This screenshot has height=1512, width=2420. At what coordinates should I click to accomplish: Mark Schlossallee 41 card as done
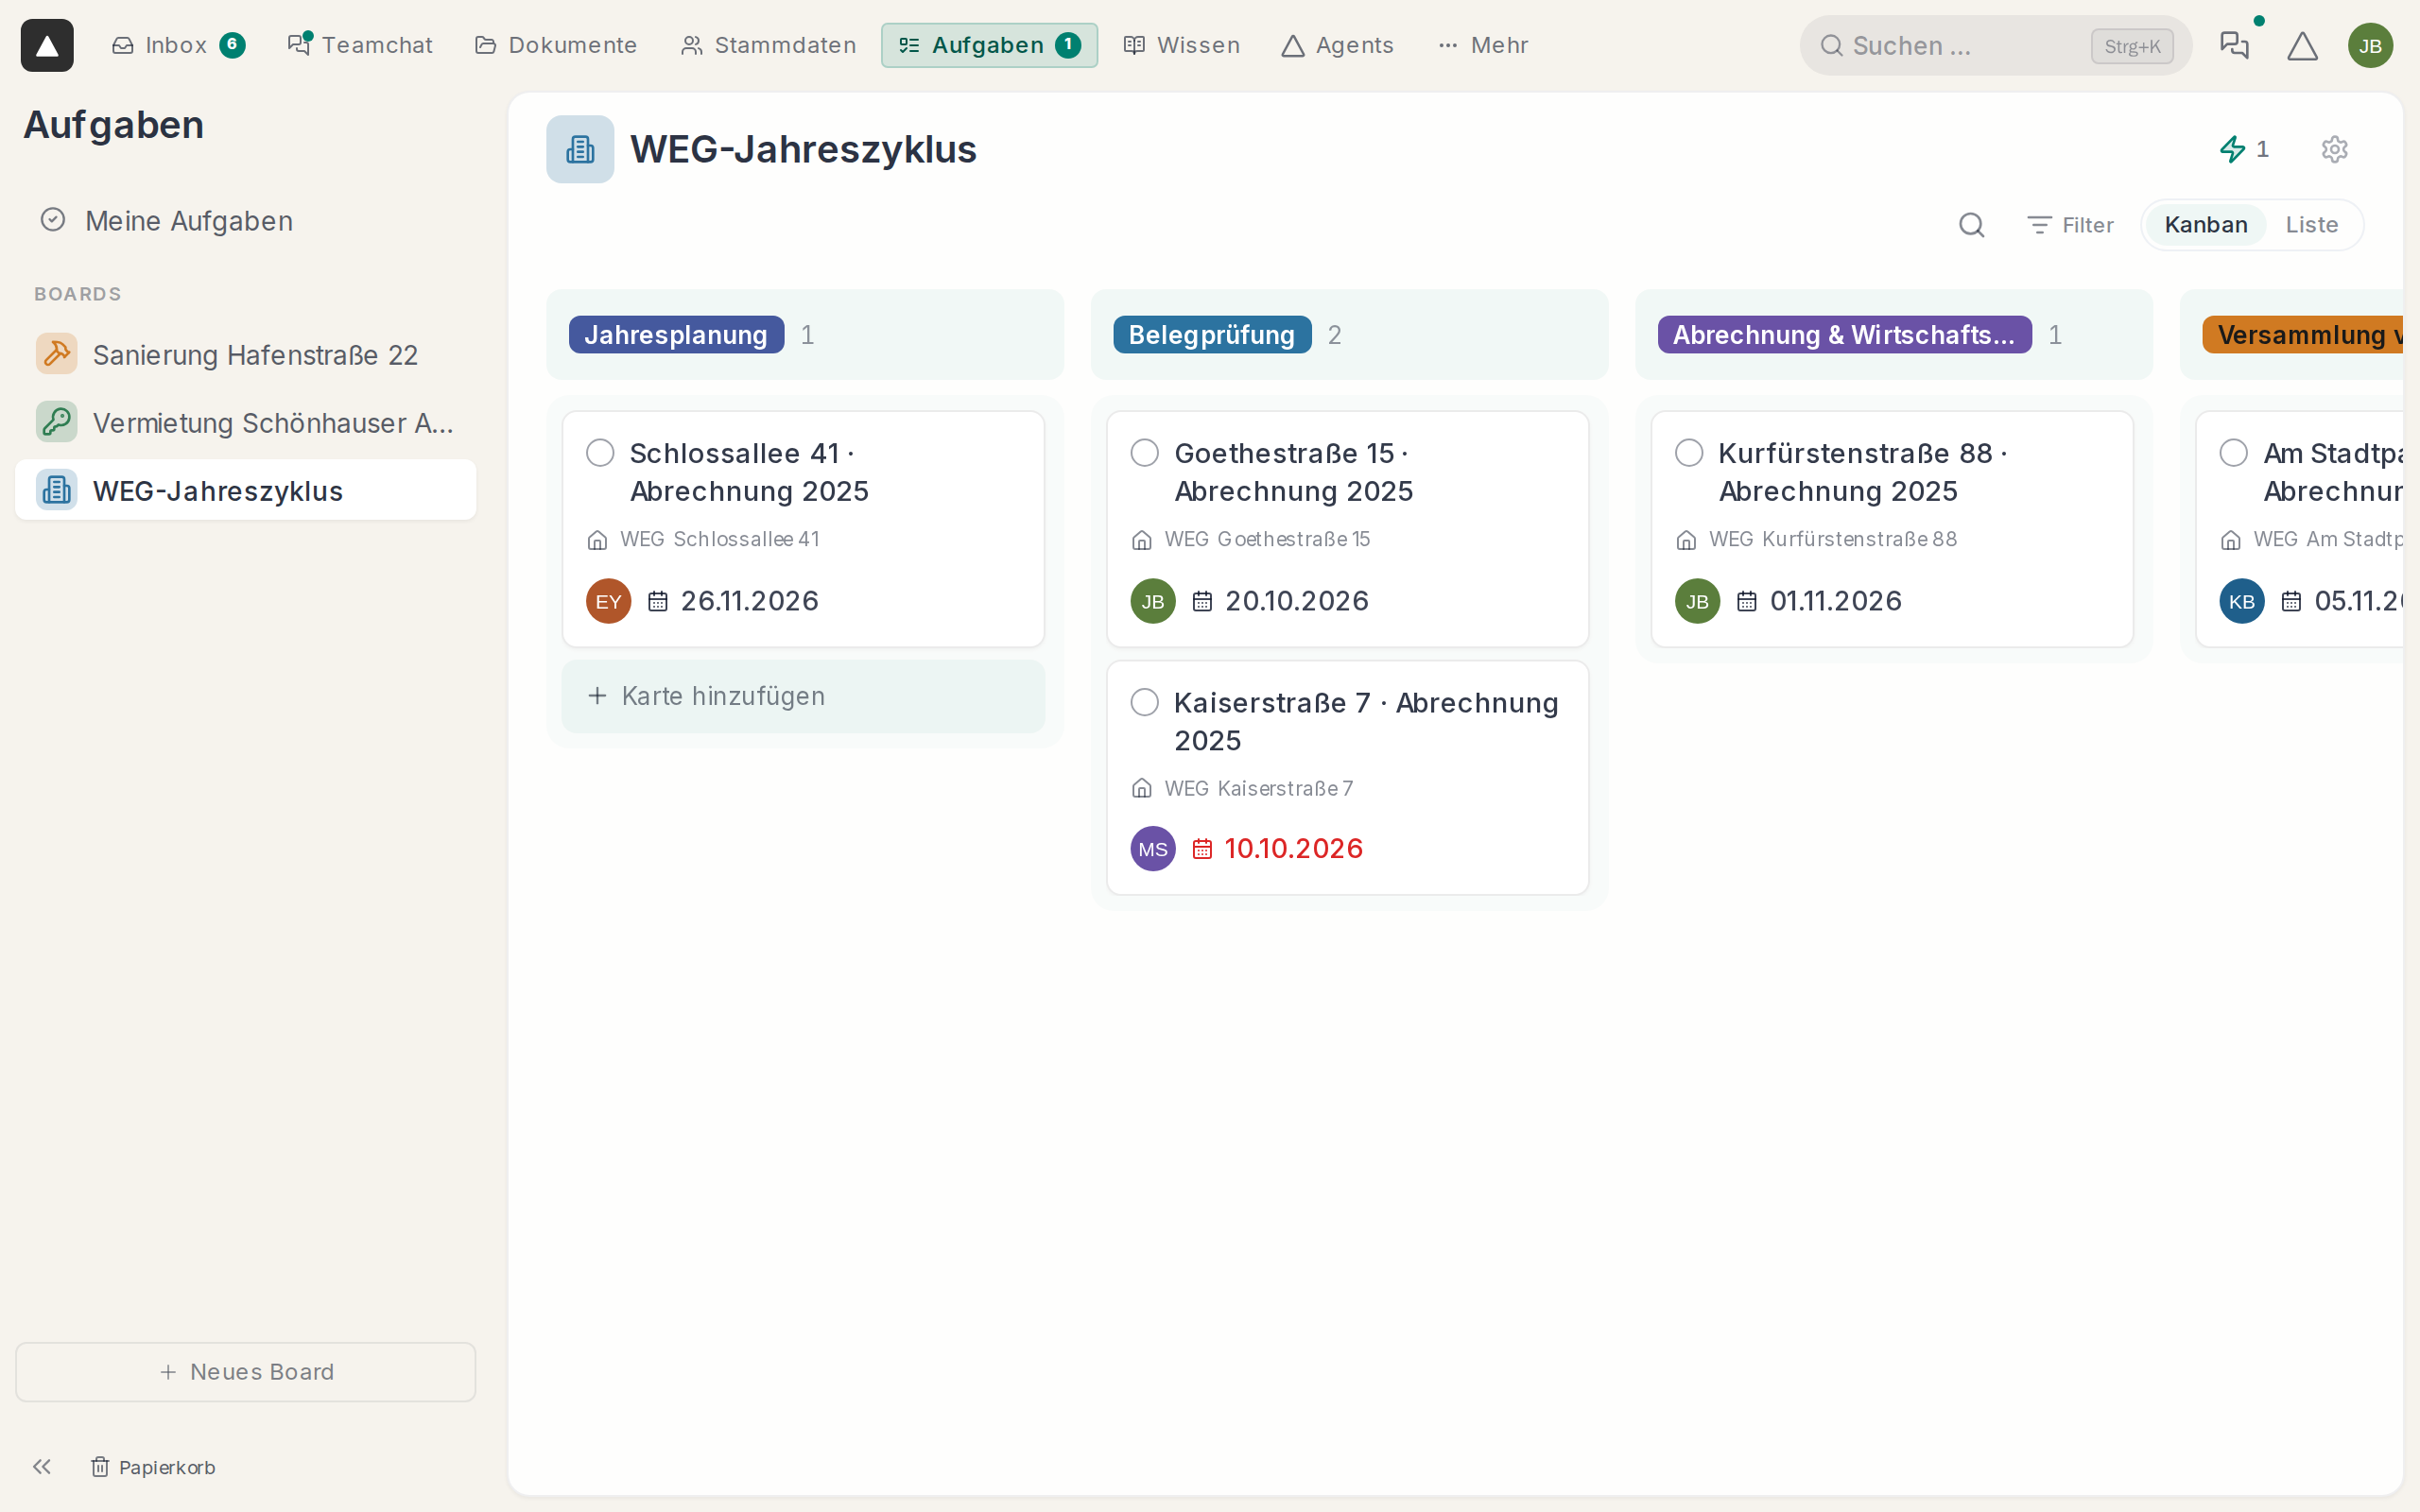point(600,453)
